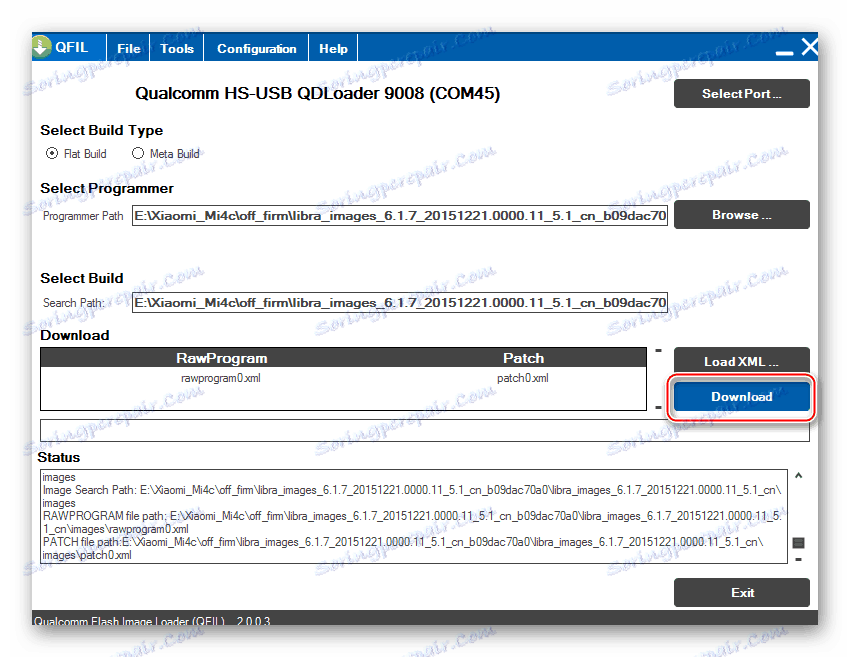
Task: Start flashing with the Download button
Action: pos(742,397)
